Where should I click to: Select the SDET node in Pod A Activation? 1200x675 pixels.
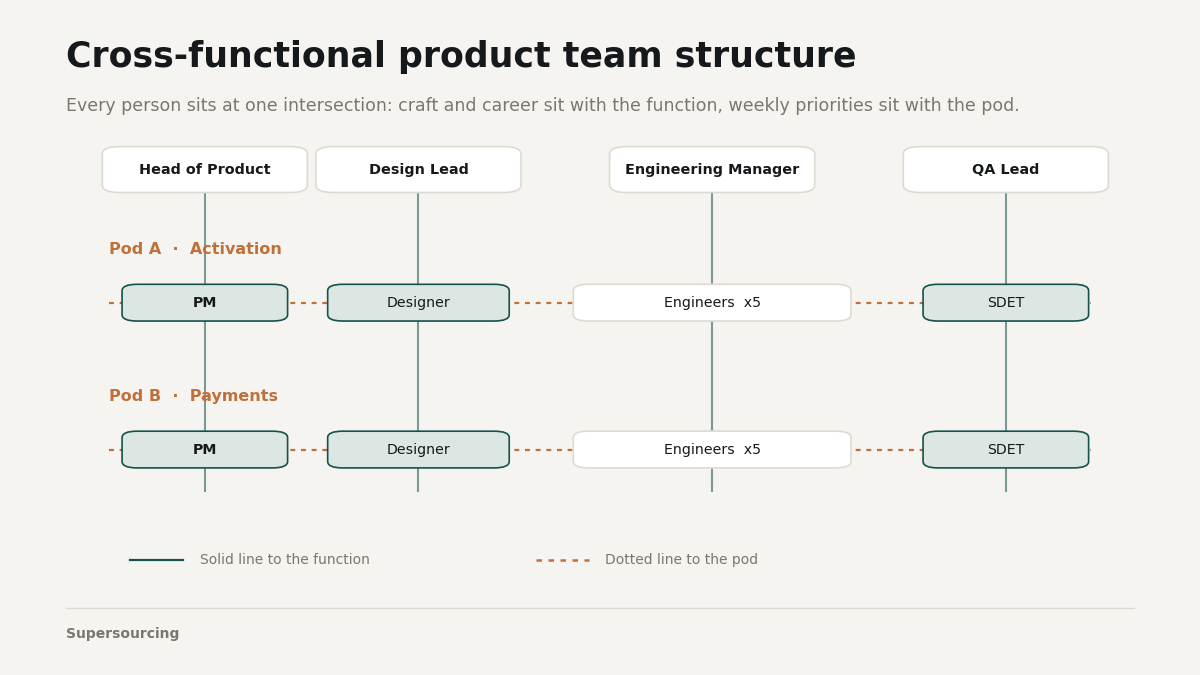pyautogui.click(x=1006, y=303)
